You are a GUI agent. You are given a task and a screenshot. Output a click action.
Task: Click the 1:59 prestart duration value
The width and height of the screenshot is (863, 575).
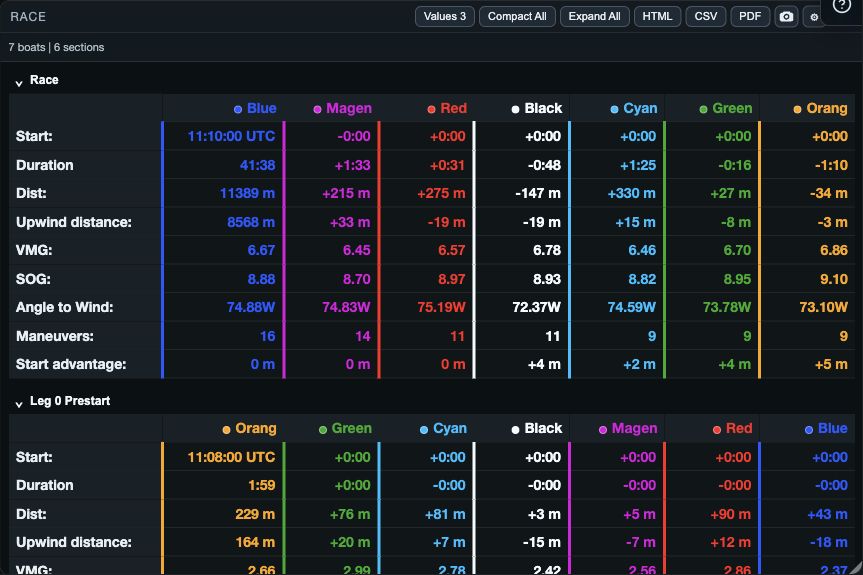click(261, 485)
